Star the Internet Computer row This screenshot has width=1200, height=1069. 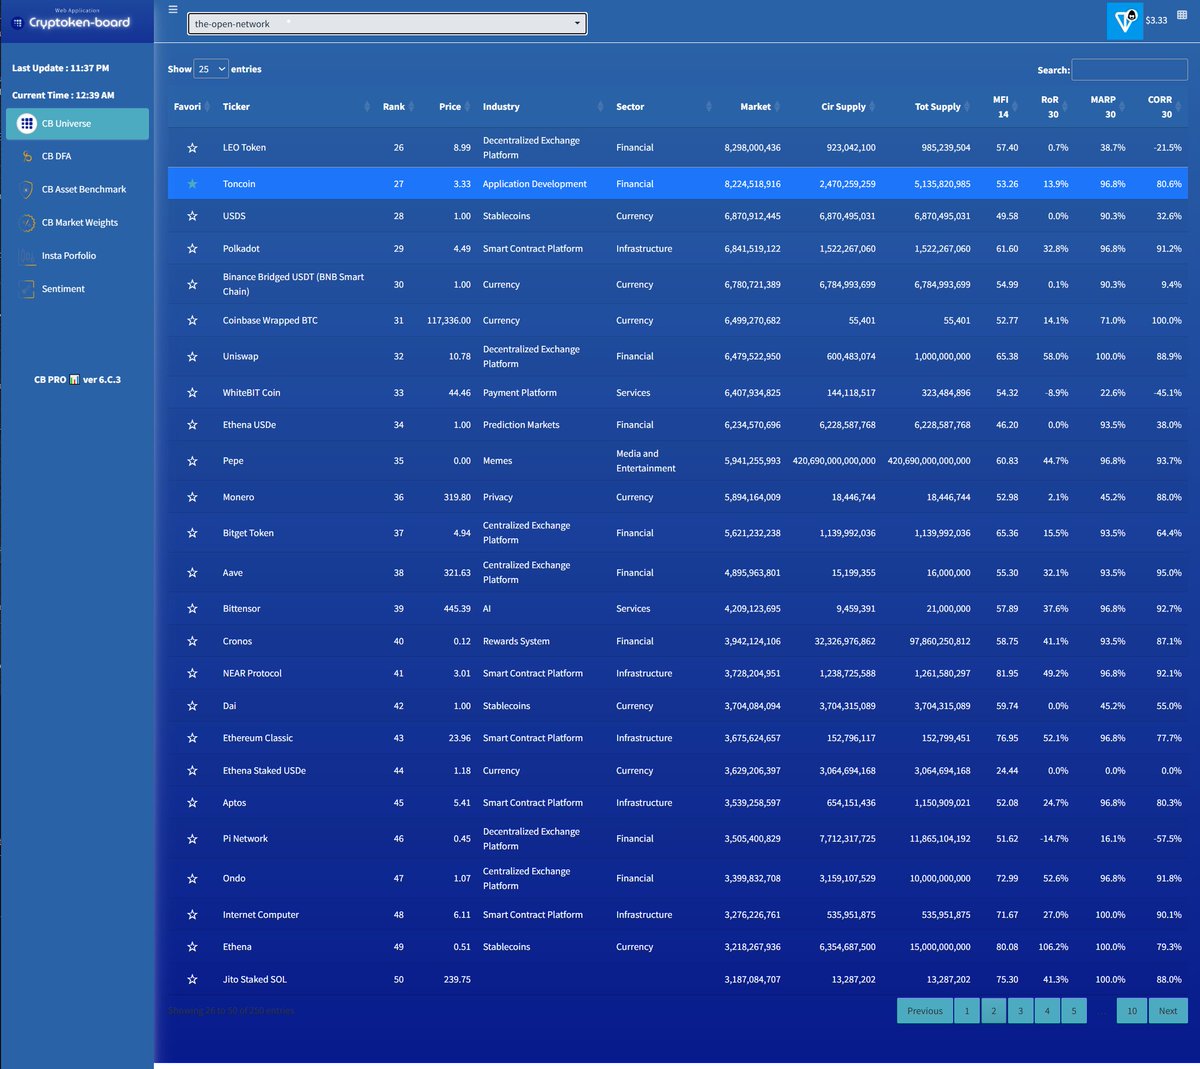(192, 915)
